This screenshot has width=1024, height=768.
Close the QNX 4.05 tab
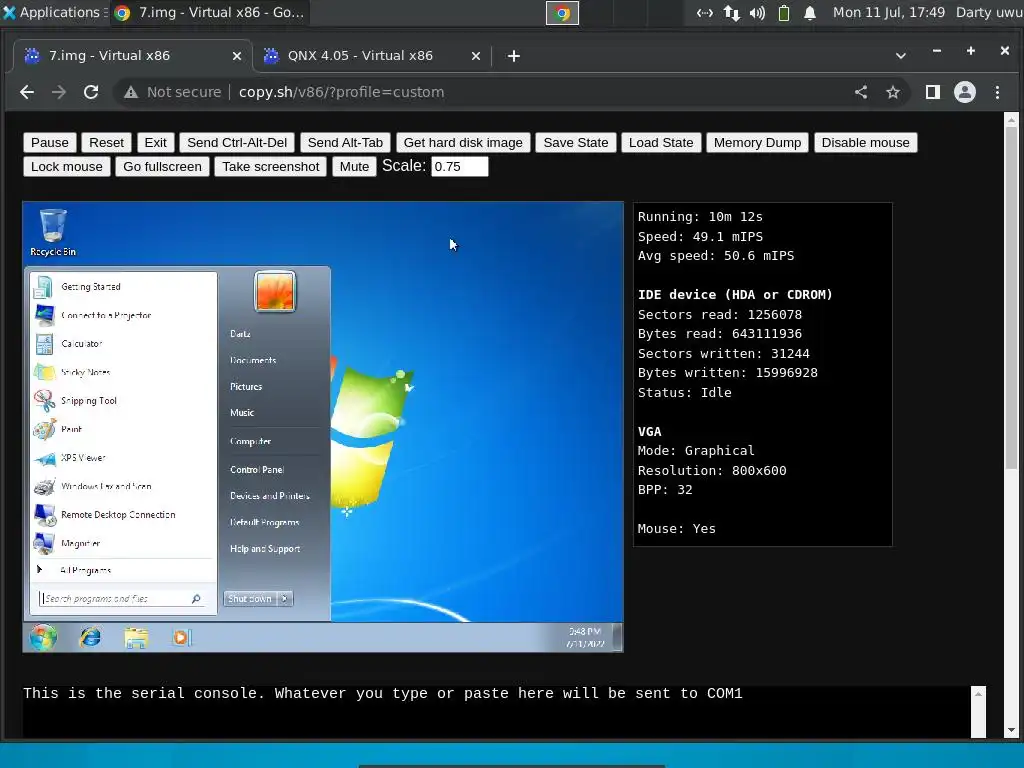point(476,56)
